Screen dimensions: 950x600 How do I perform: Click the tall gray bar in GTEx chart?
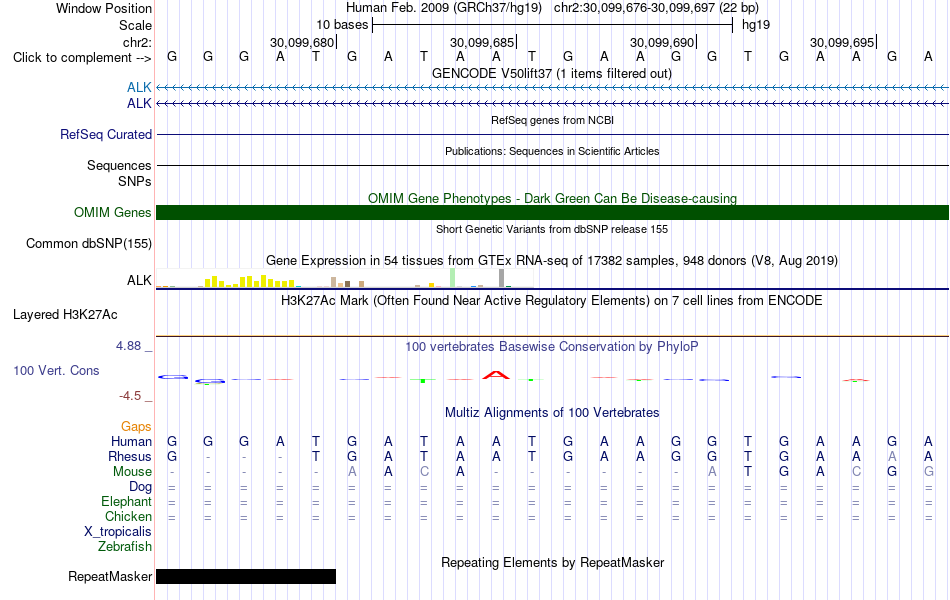pos(502,278)
